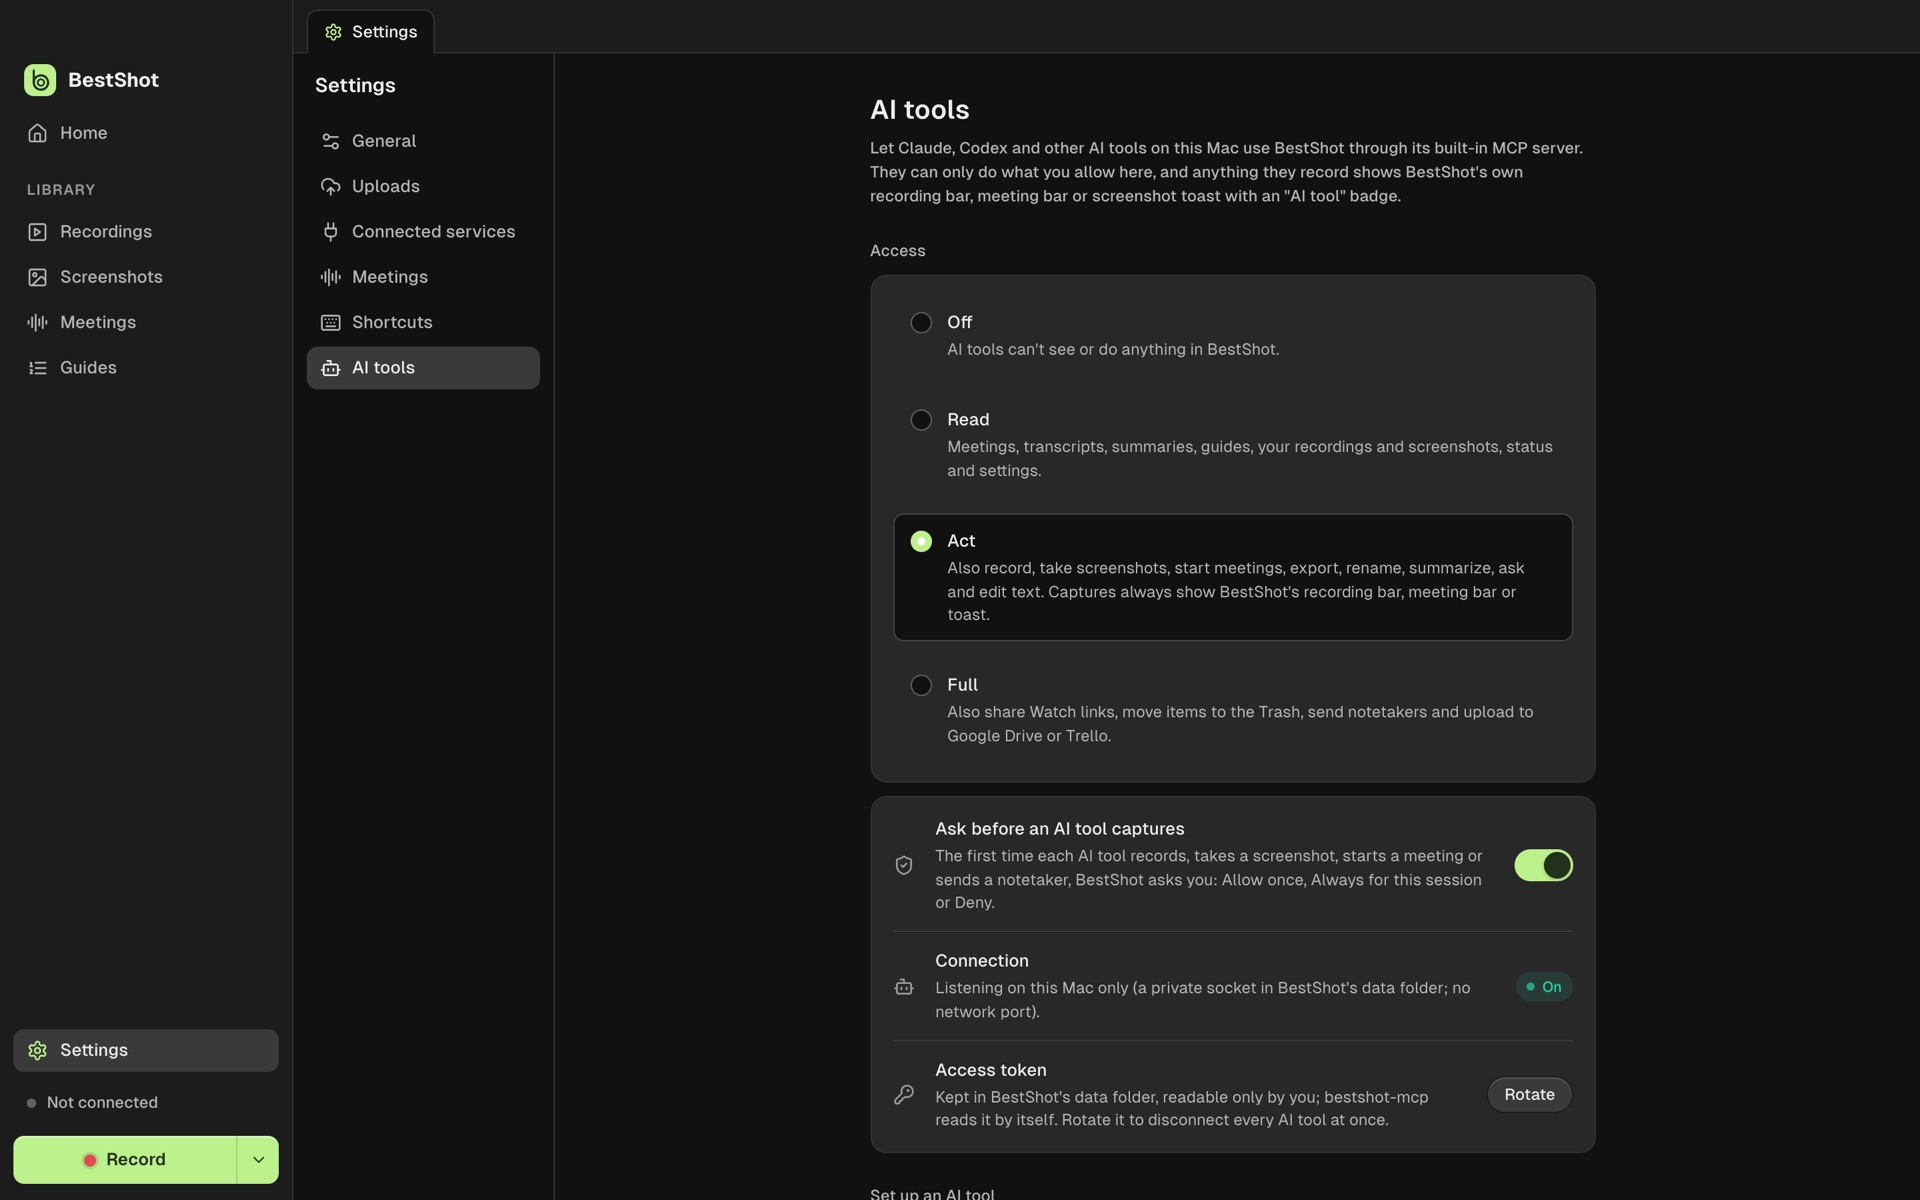This screenshot has height=1200, width=1920.
Task: Click the AI tools page heading
Action: coord(919,110)
